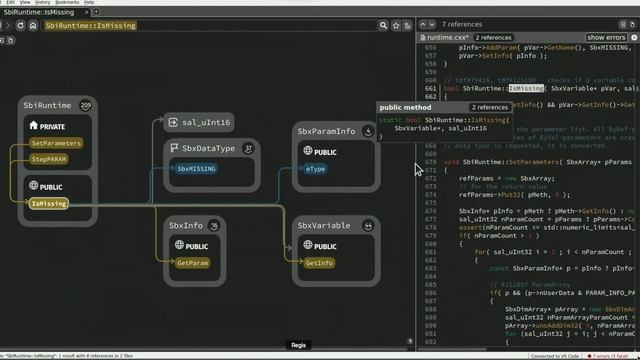The image size is (640, 360).
Task: Expand SbxInfo hidden members badge
Action: click(213, 225)
